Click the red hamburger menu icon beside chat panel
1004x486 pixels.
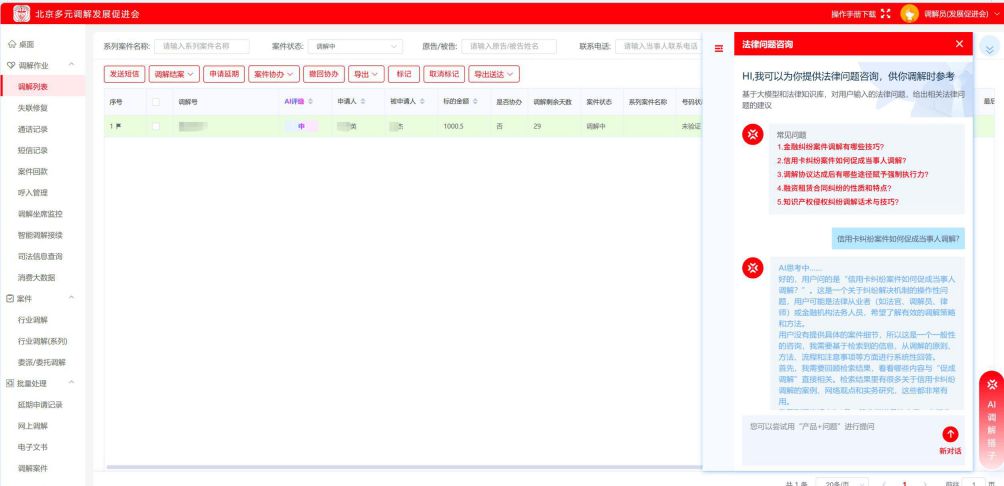718,47
